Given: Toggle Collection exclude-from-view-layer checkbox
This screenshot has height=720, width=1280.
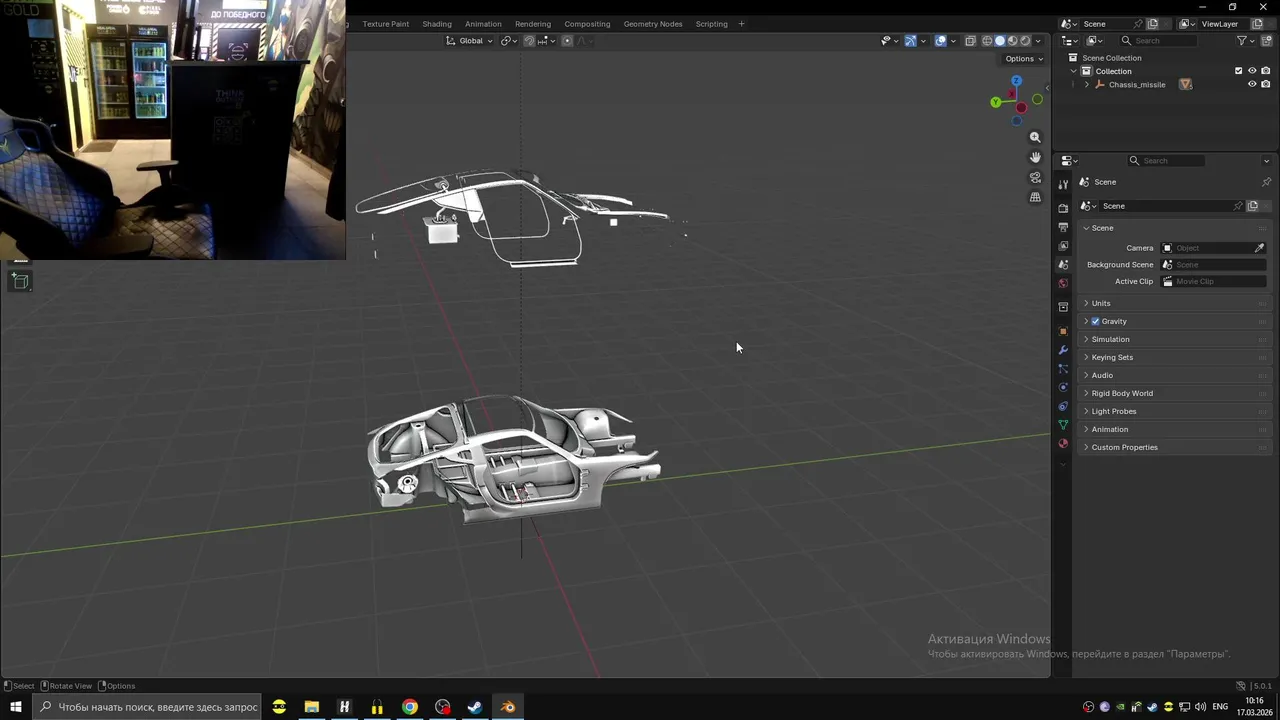Looking at the screenshot, I should (1239, 71).
